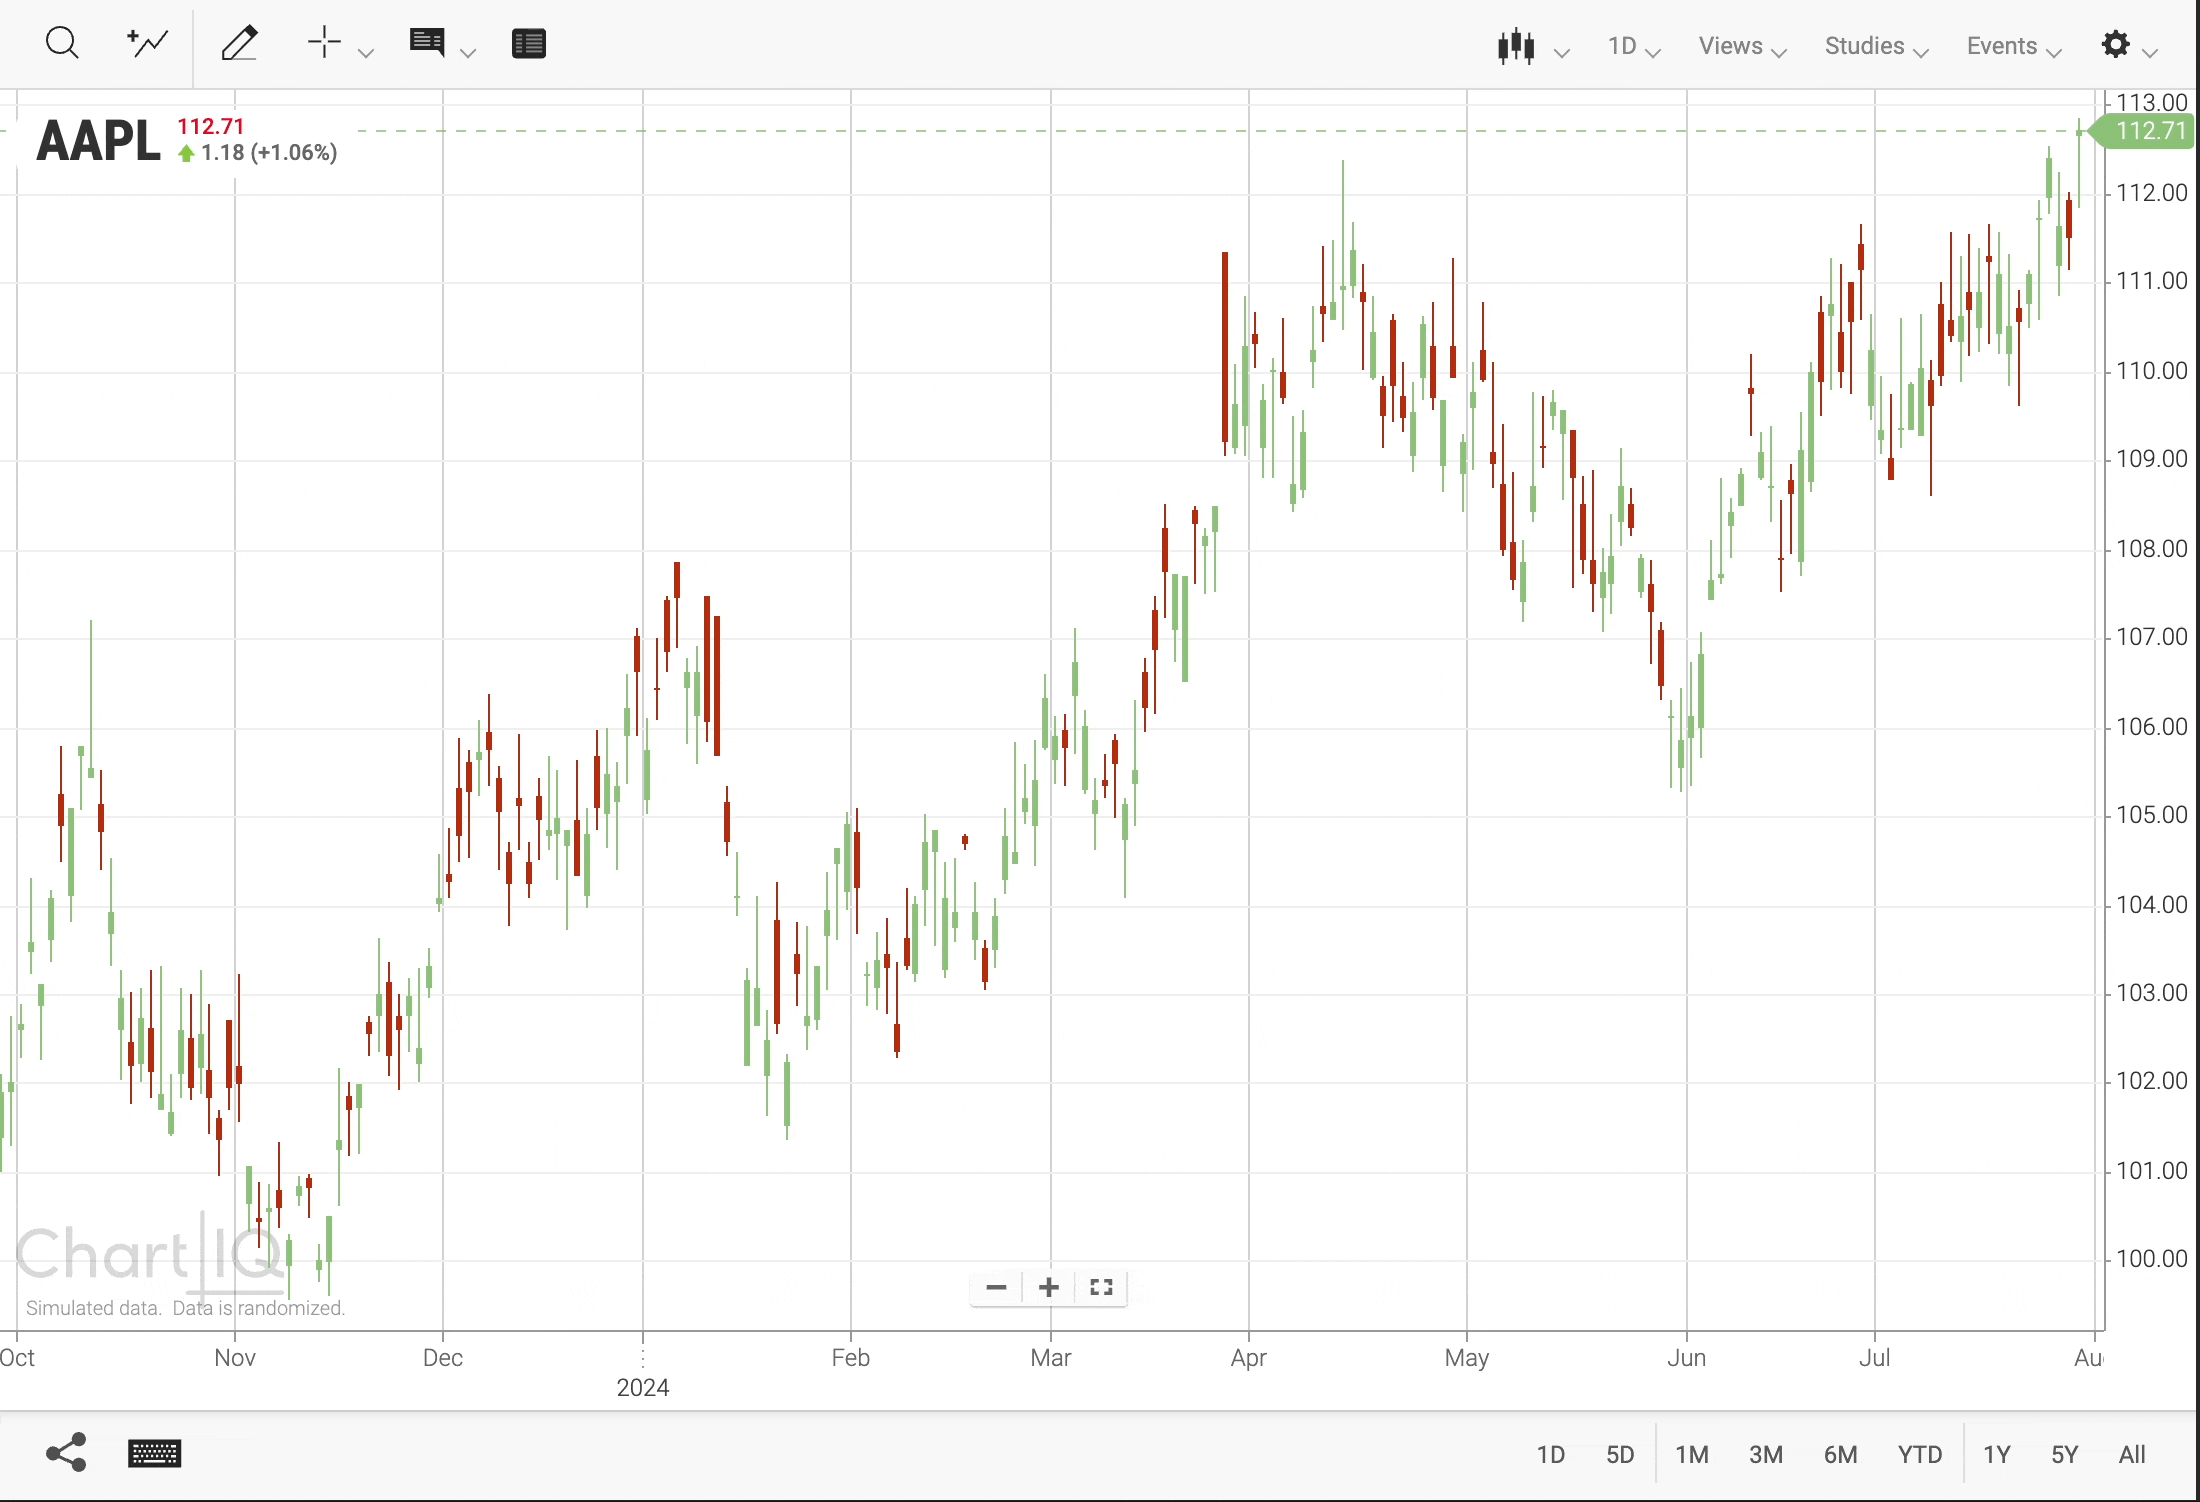Click the Nov label on time axis
The height and width of the screenshot is (1502, 2200).
click(235, 1358)
